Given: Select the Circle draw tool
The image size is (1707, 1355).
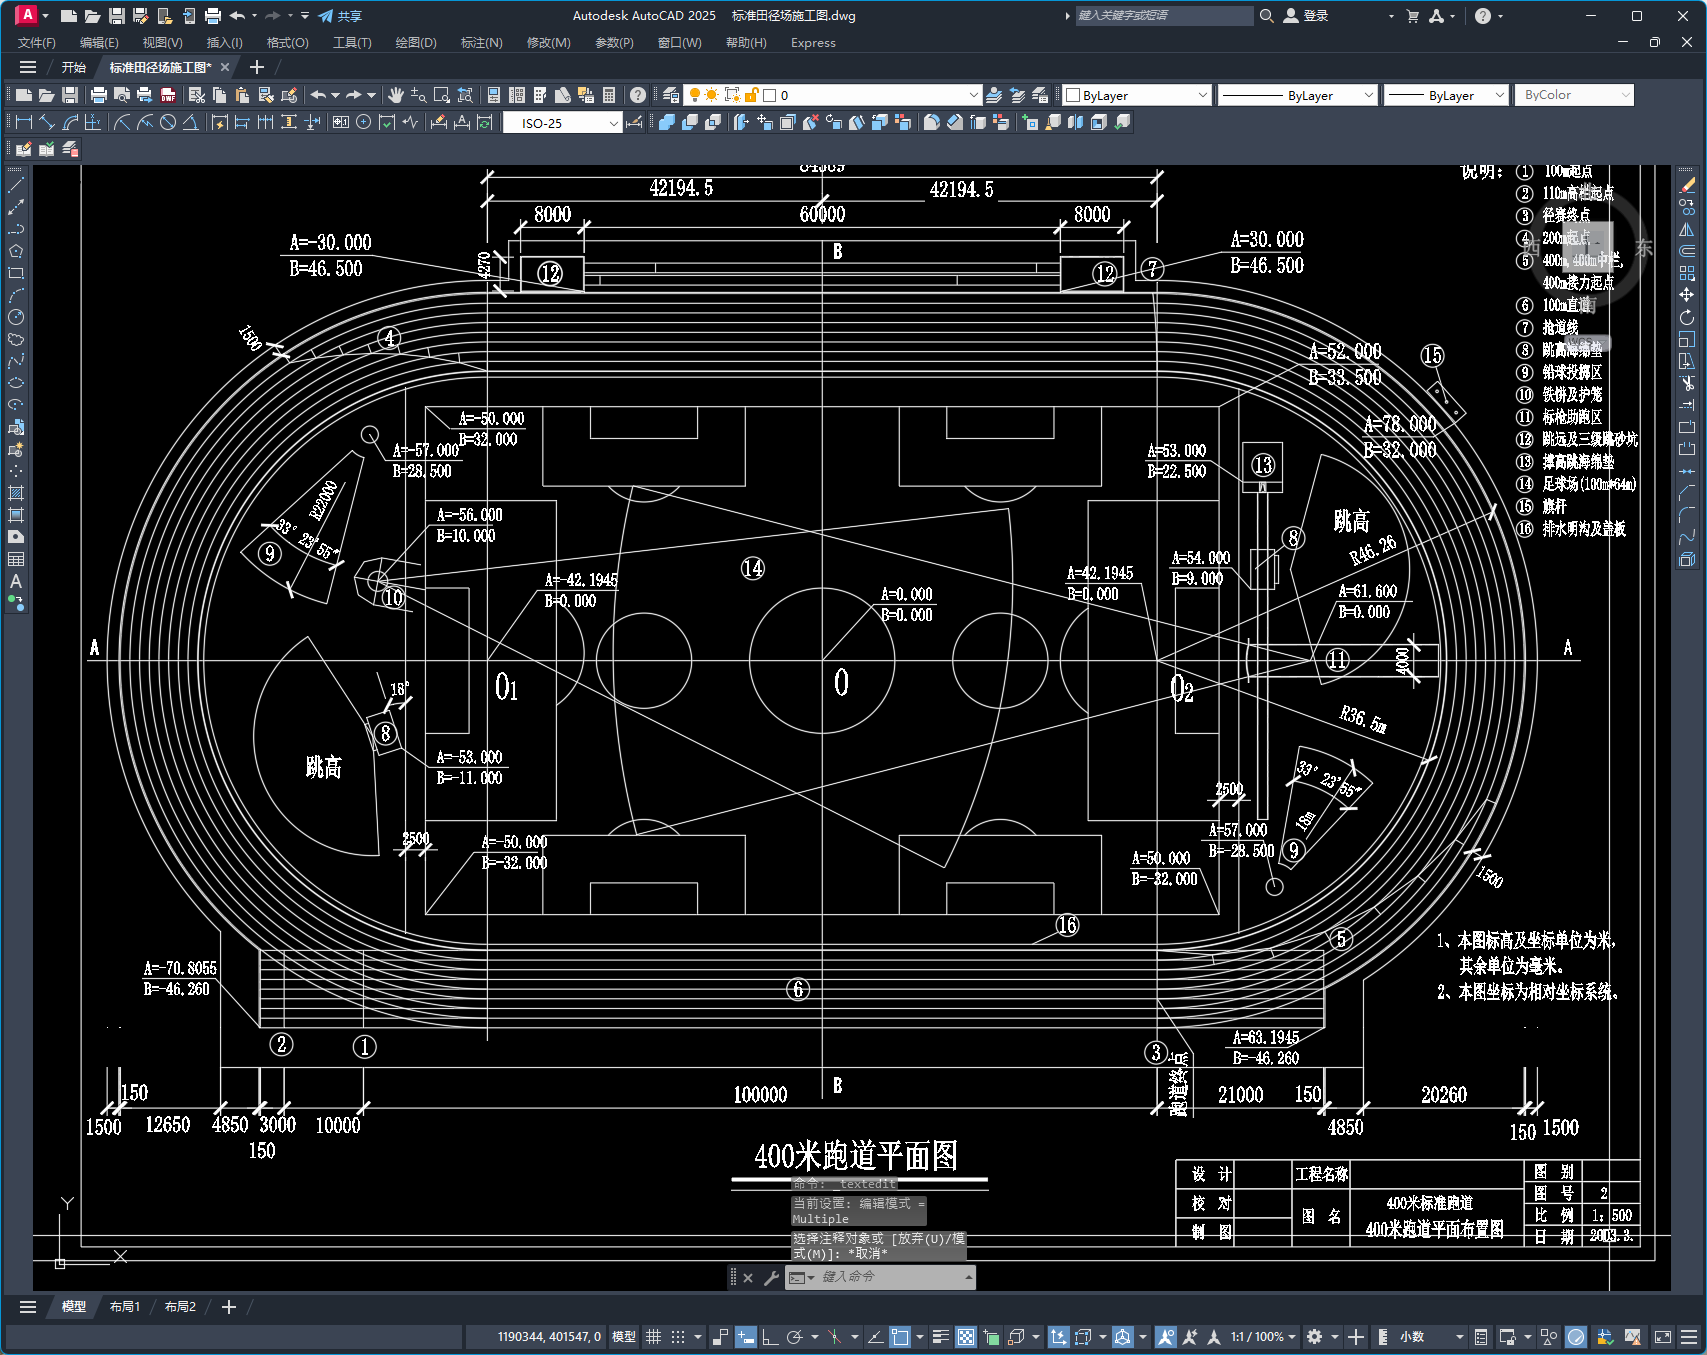Looking at the screenshot, I should [x=16, y=317].
